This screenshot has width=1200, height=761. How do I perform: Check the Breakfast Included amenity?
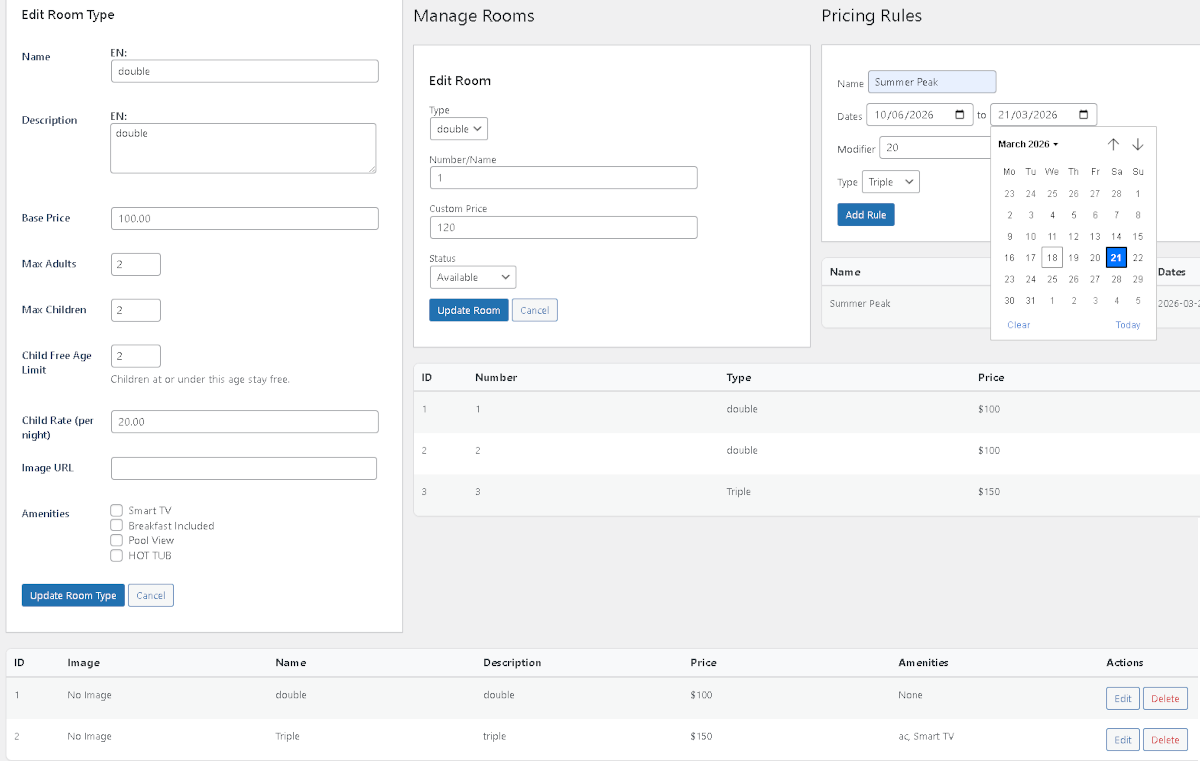116,525
